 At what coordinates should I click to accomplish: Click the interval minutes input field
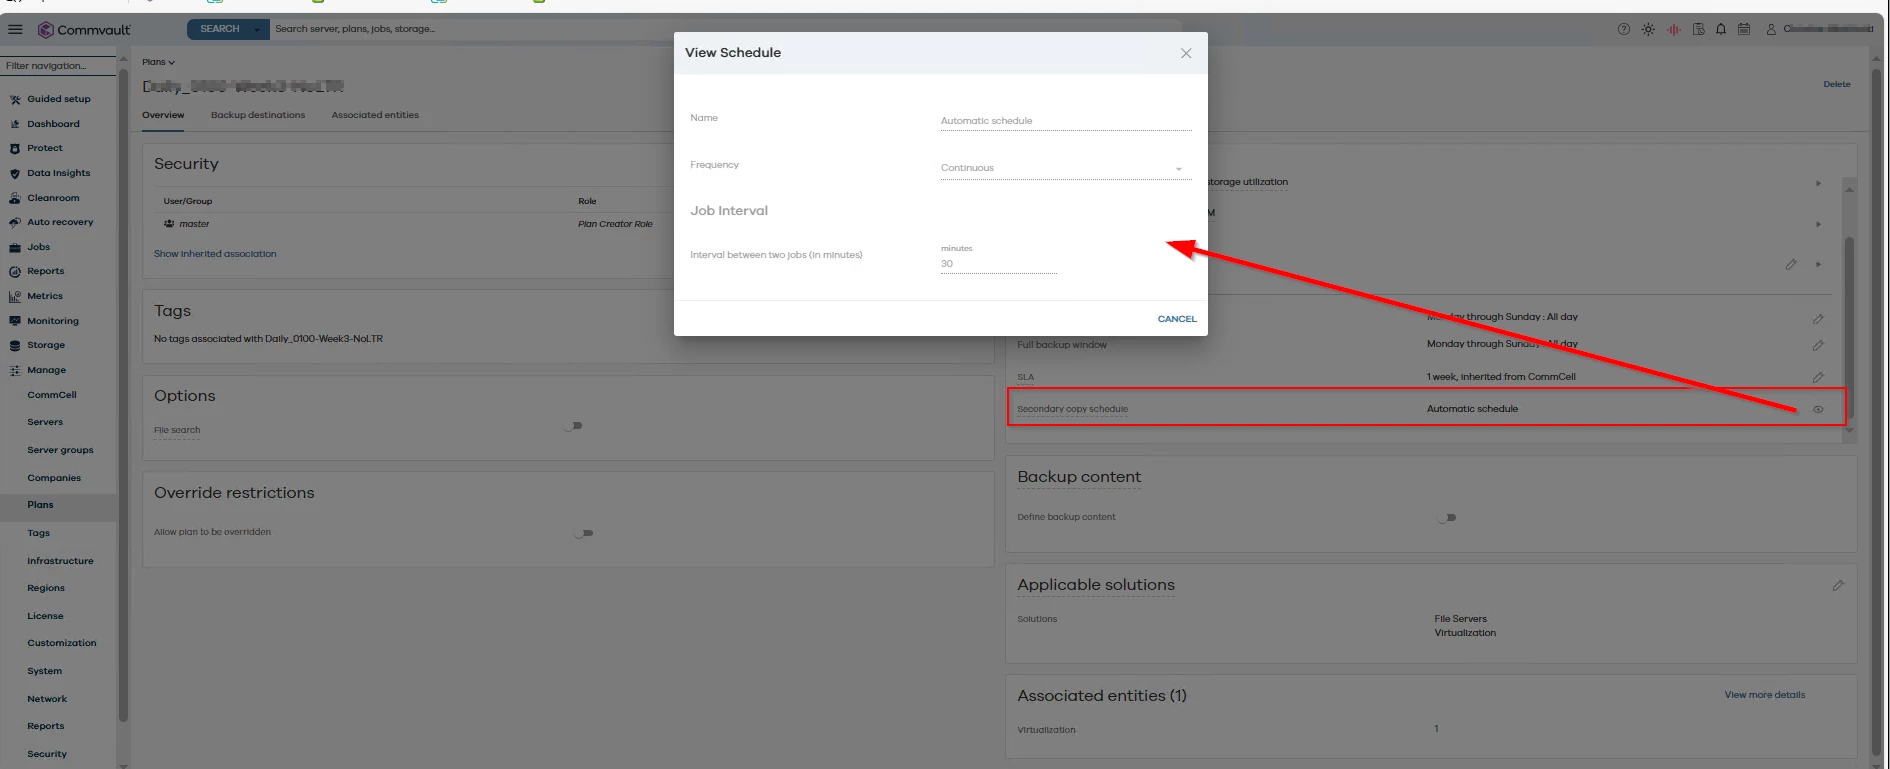[x=998, y=264]
